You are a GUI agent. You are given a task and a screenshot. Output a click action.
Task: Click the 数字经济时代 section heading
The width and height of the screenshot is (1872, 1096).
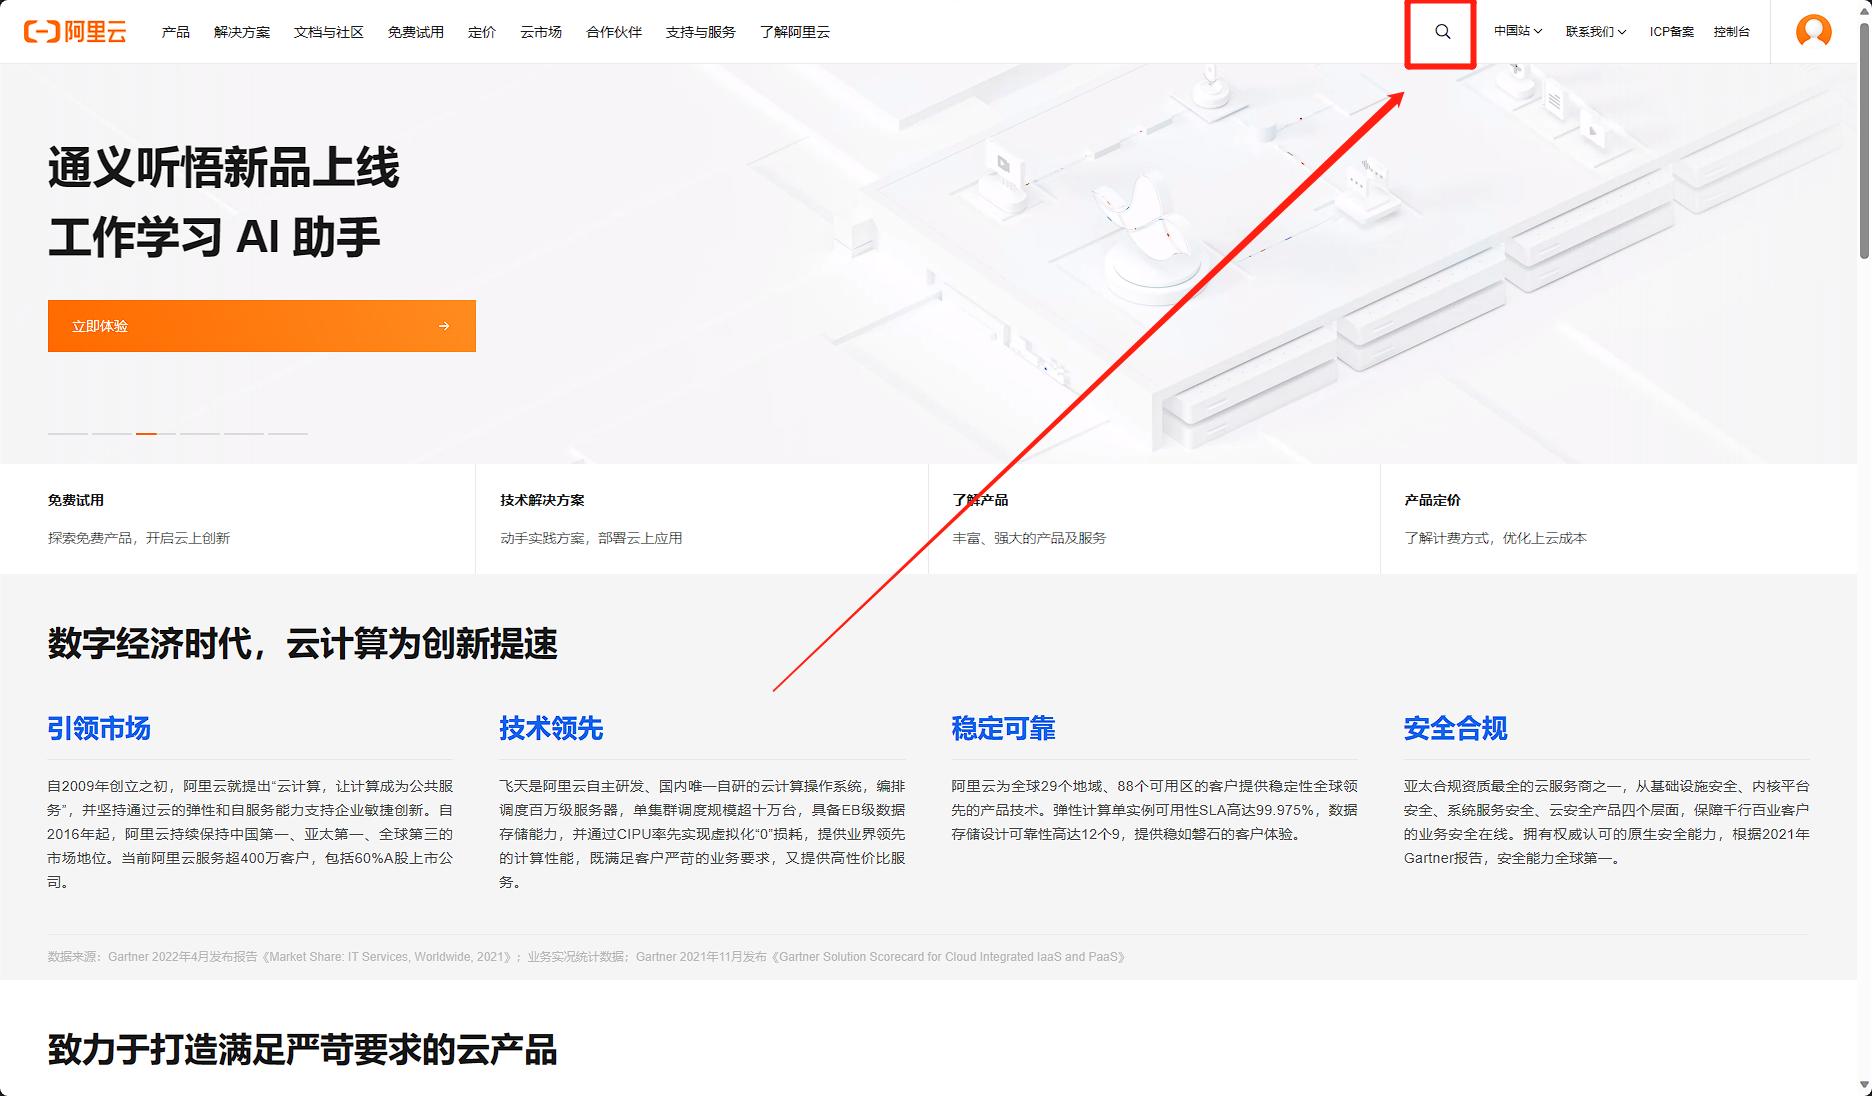pos(302,643)
